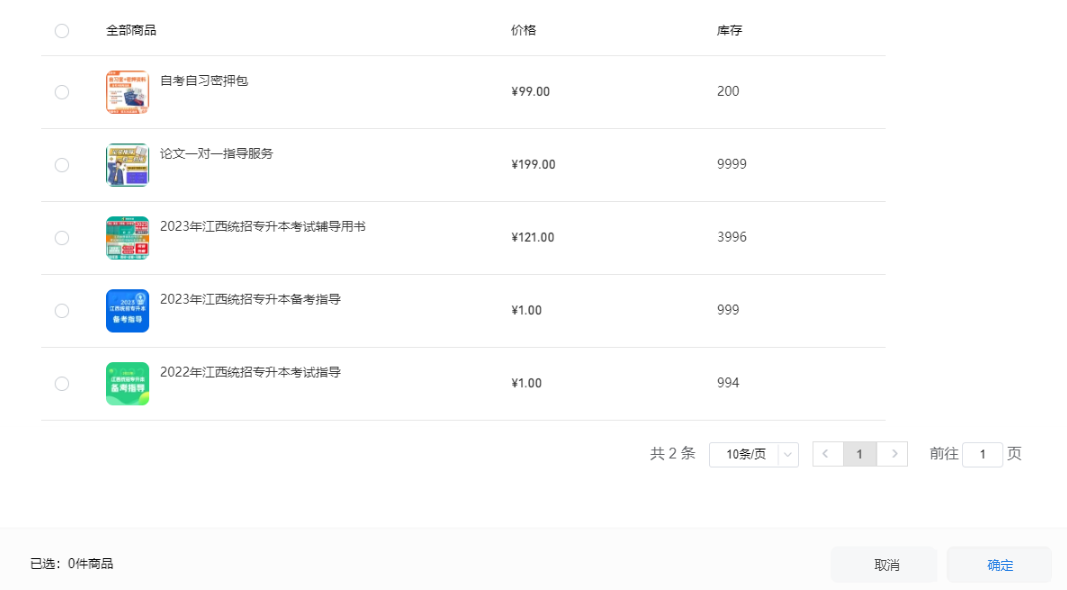Confirm selection with the 确定 button

coord(999,565)
